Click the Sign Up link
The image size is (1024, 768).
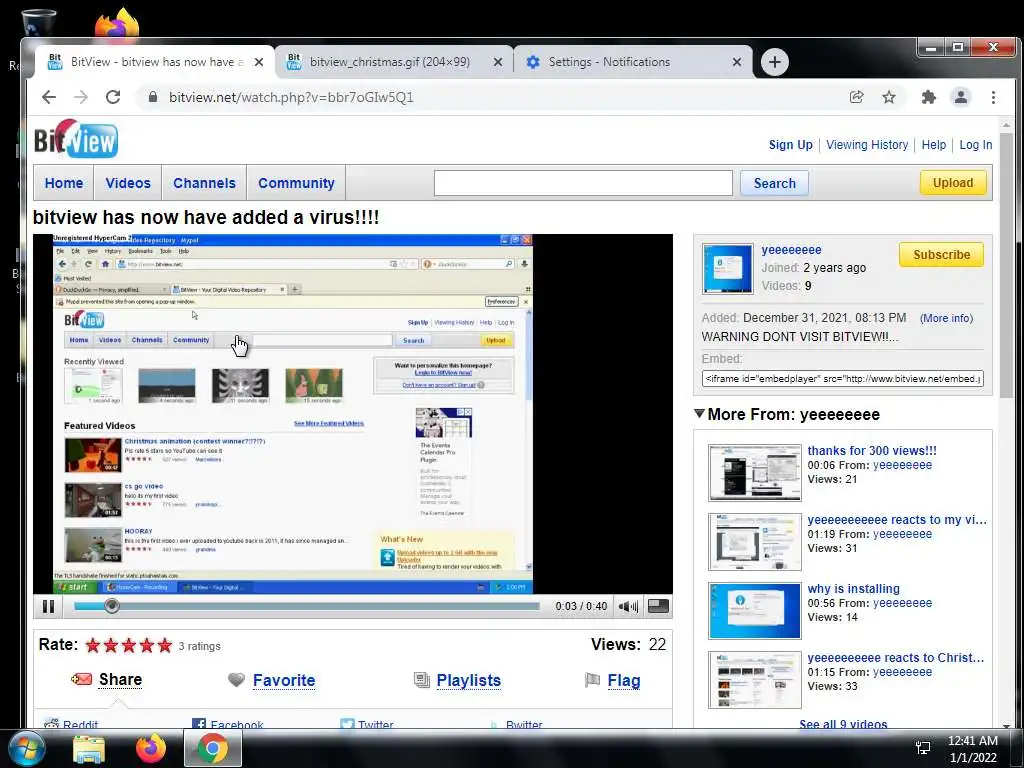(x=790, y=145)
